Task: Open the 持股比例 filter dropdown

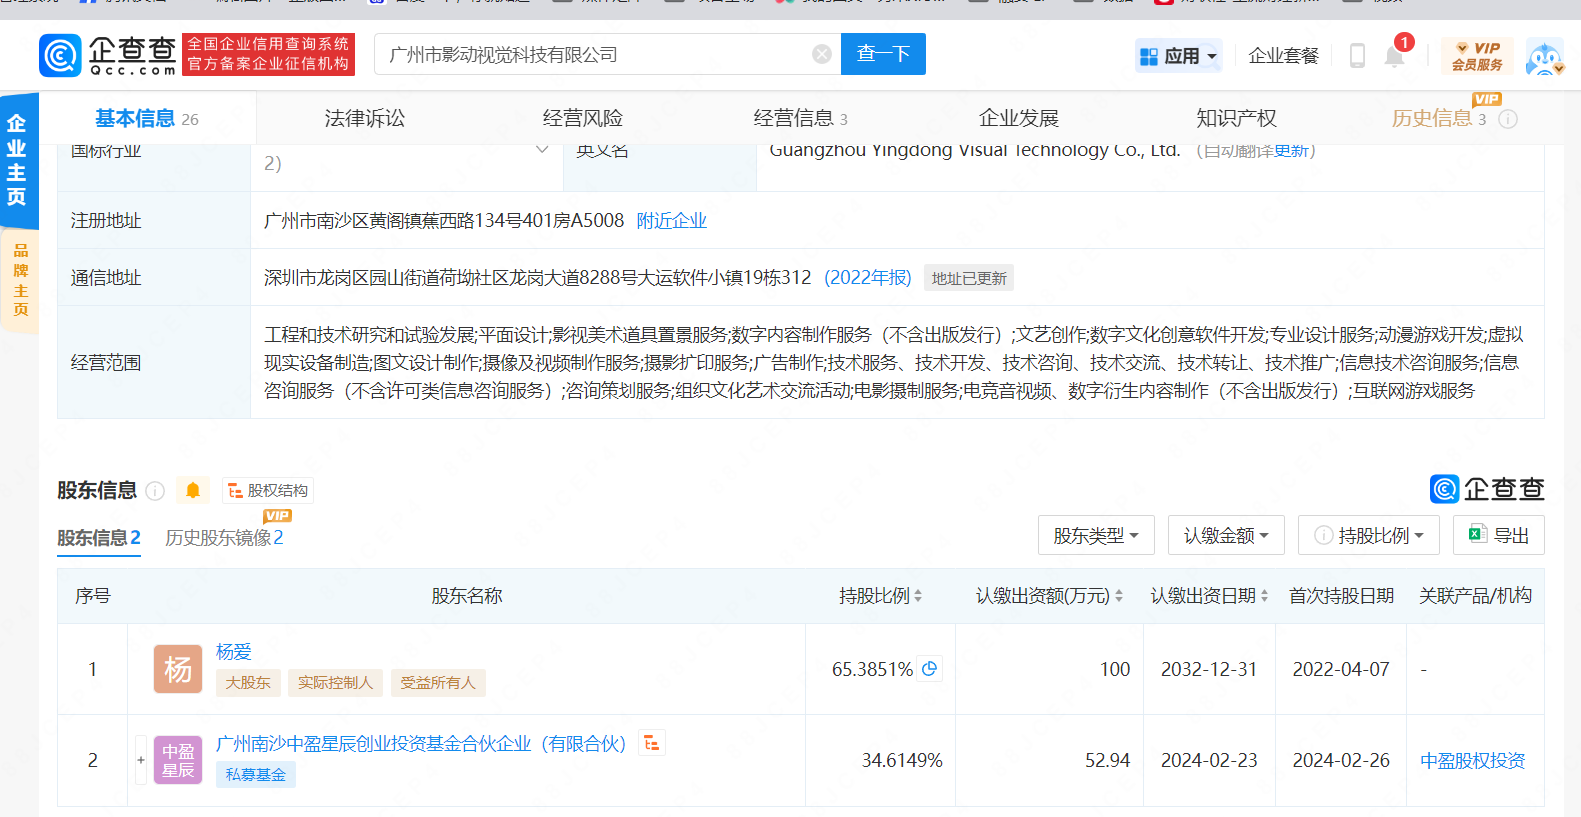Action: tap(1368, 535)
